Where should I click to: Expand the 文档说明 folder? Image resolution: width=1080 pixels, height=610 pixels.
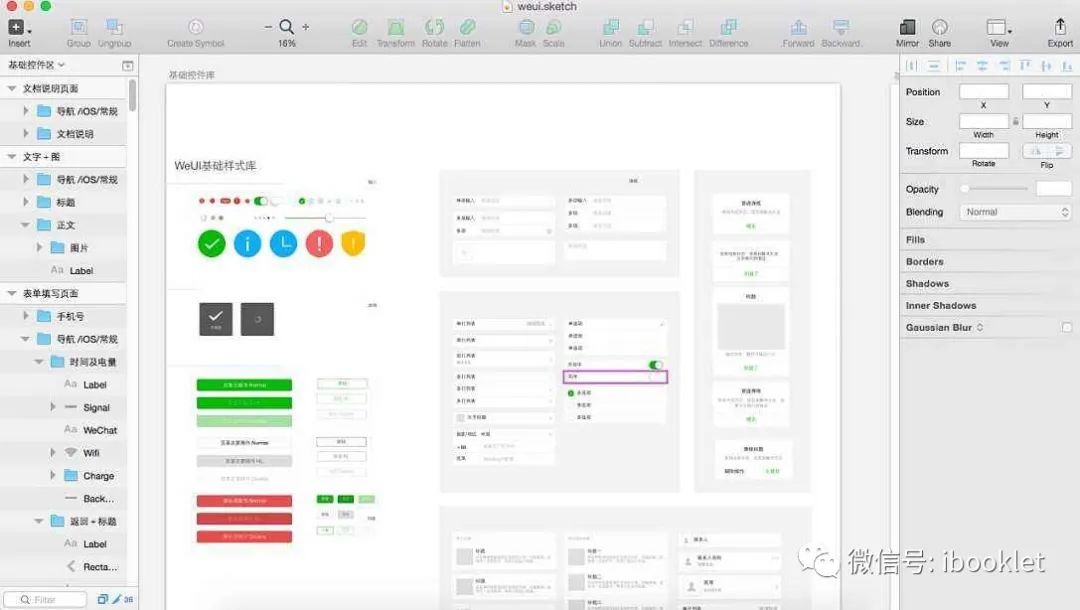coord(25,134)
